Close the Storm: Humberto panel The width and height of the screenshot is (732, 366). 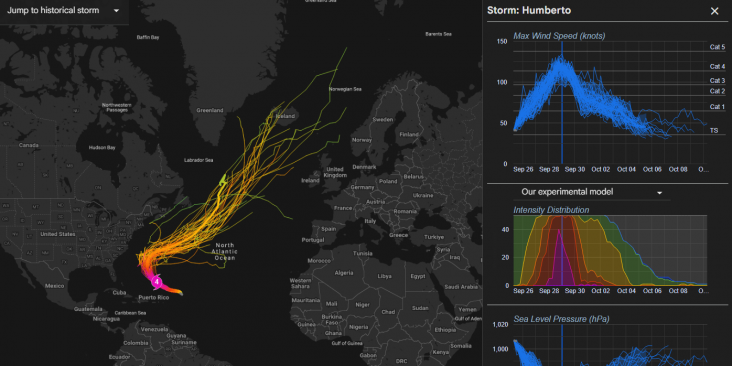point(714,11)
